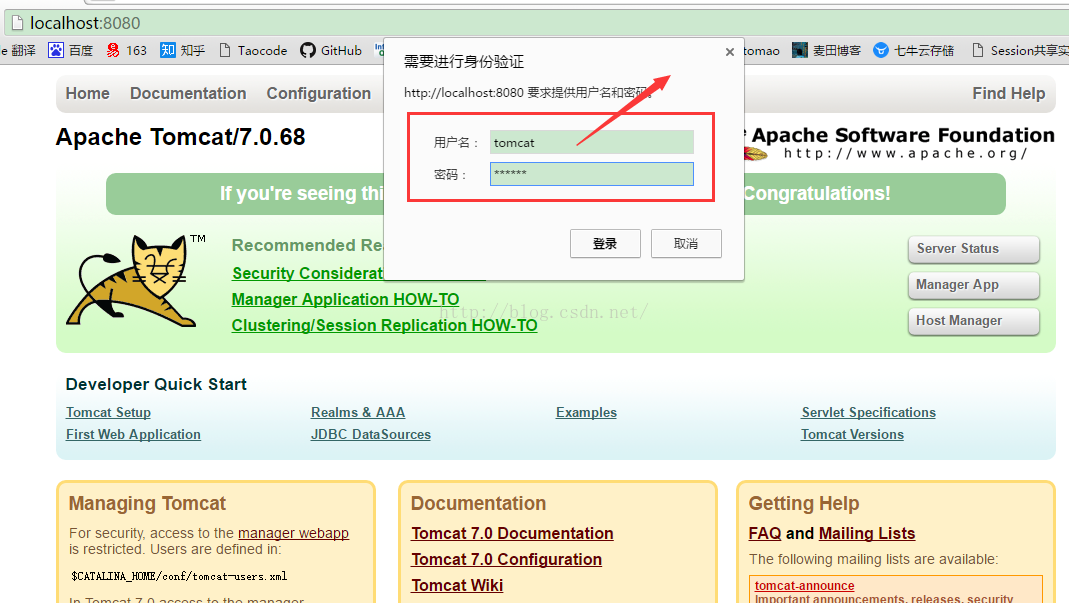The width and height of the screenshot is (1069, 603).
Task: Open Tomcat Versions link
Action: click(852, 435)
